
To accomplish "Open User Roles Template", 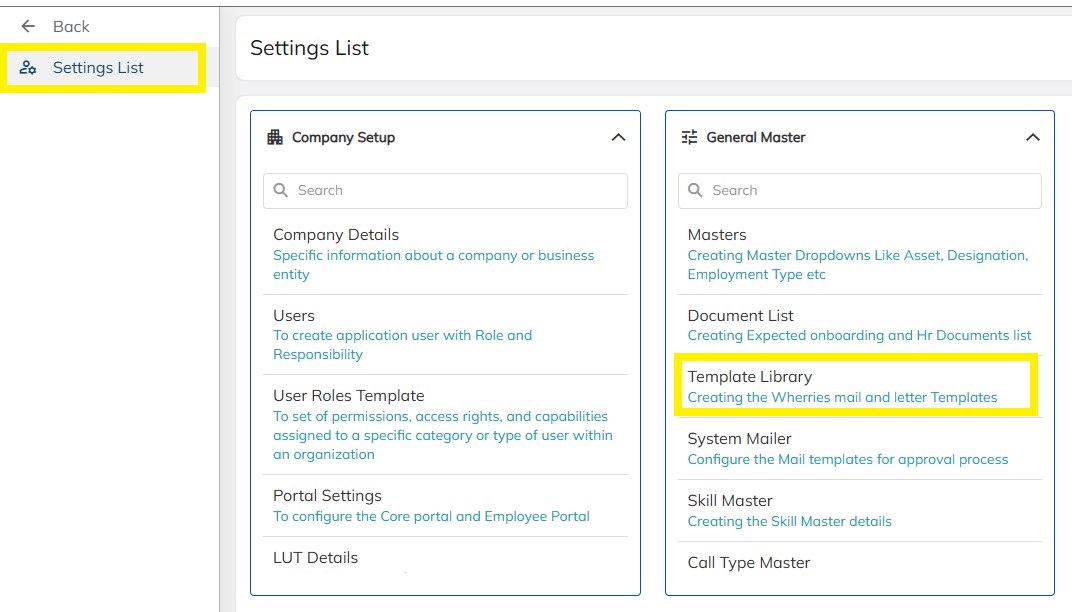I will tap(348, 396).
